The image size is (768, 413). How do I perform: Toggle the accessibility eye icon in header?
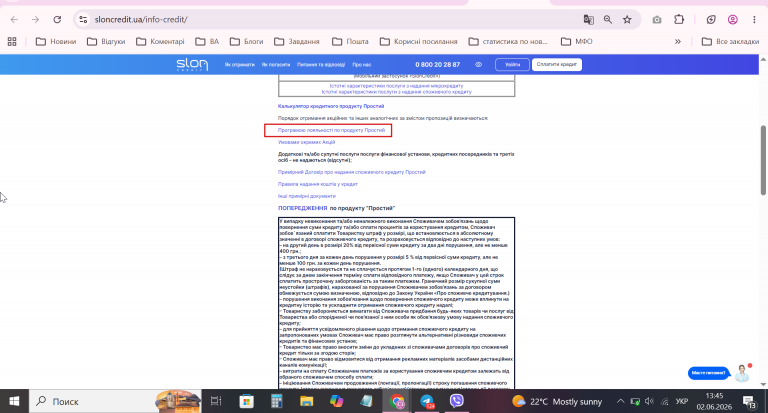click(479, 65)
